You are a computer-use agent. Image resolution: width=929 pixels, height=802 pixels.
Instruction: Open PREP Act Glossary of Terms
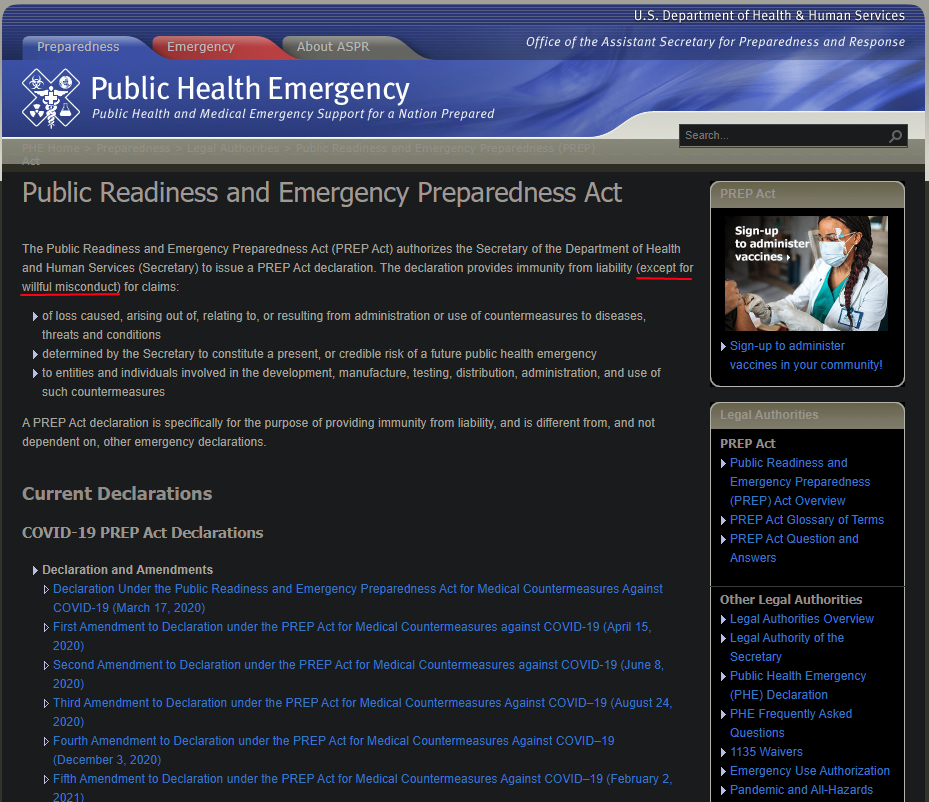click(806, 520)
